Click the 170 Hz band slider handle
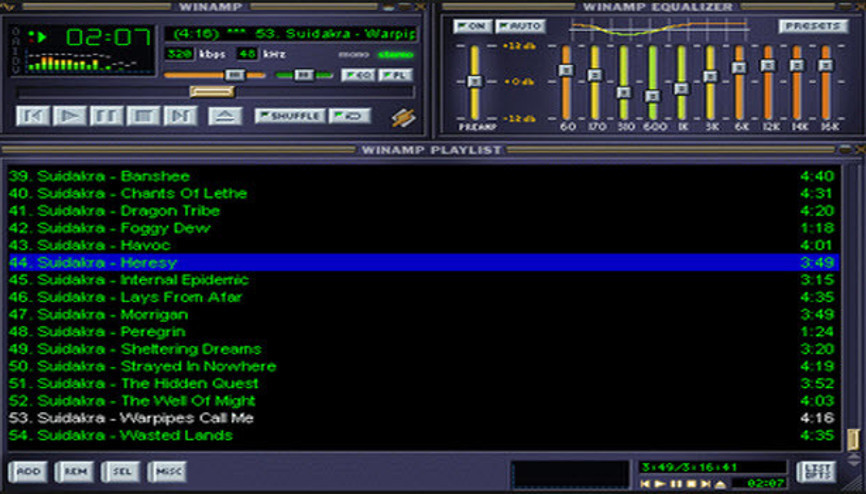Viewport: 866px width, 494px height. pyautogui.click(x=595, y=75)
